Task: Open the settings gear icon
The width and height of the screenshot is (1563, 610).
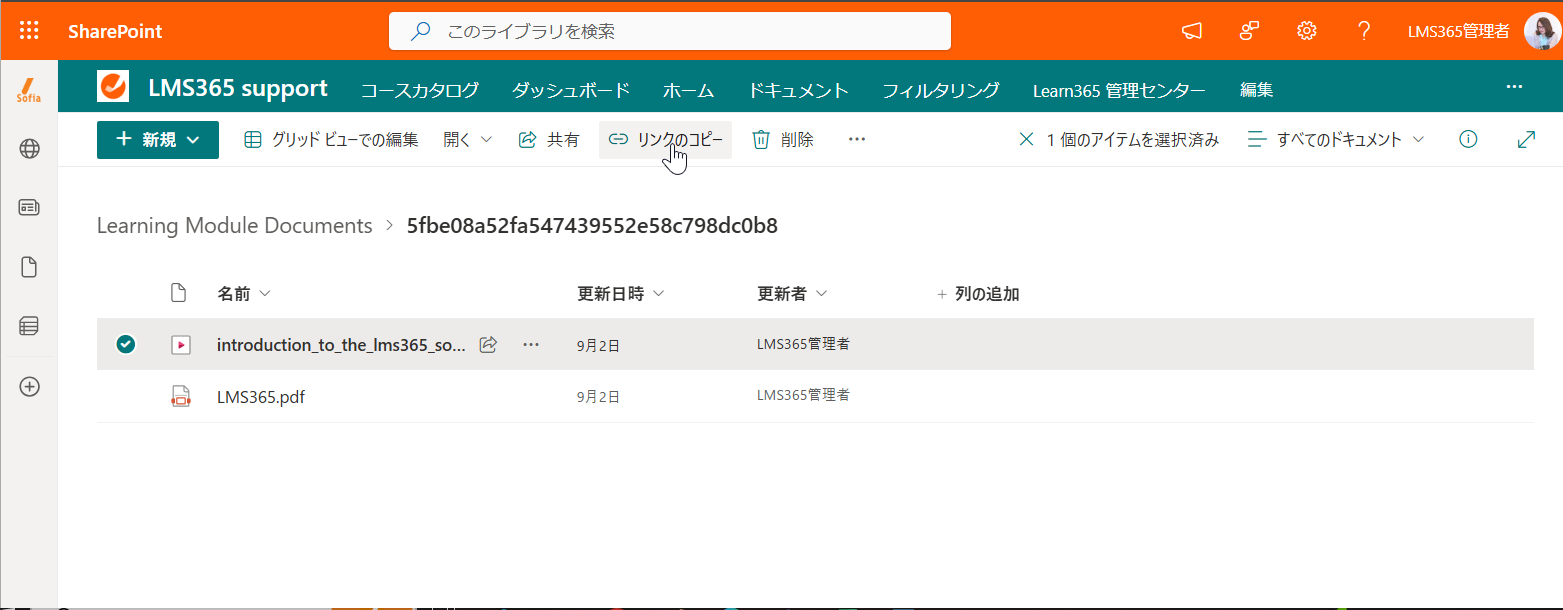Action: pyautogui.click(x=1306, y=31)
